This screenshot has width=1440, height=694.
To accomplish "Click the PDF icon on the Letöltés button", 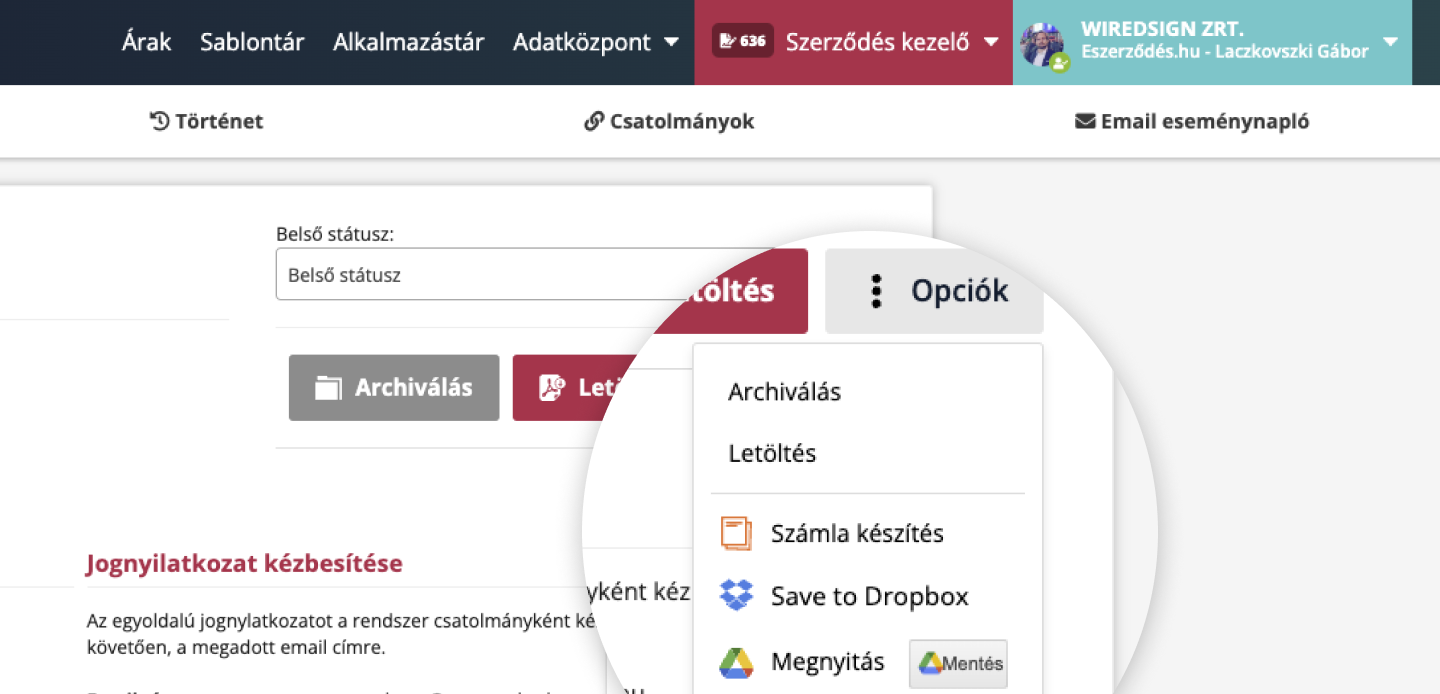I will [x=551, y=388].
